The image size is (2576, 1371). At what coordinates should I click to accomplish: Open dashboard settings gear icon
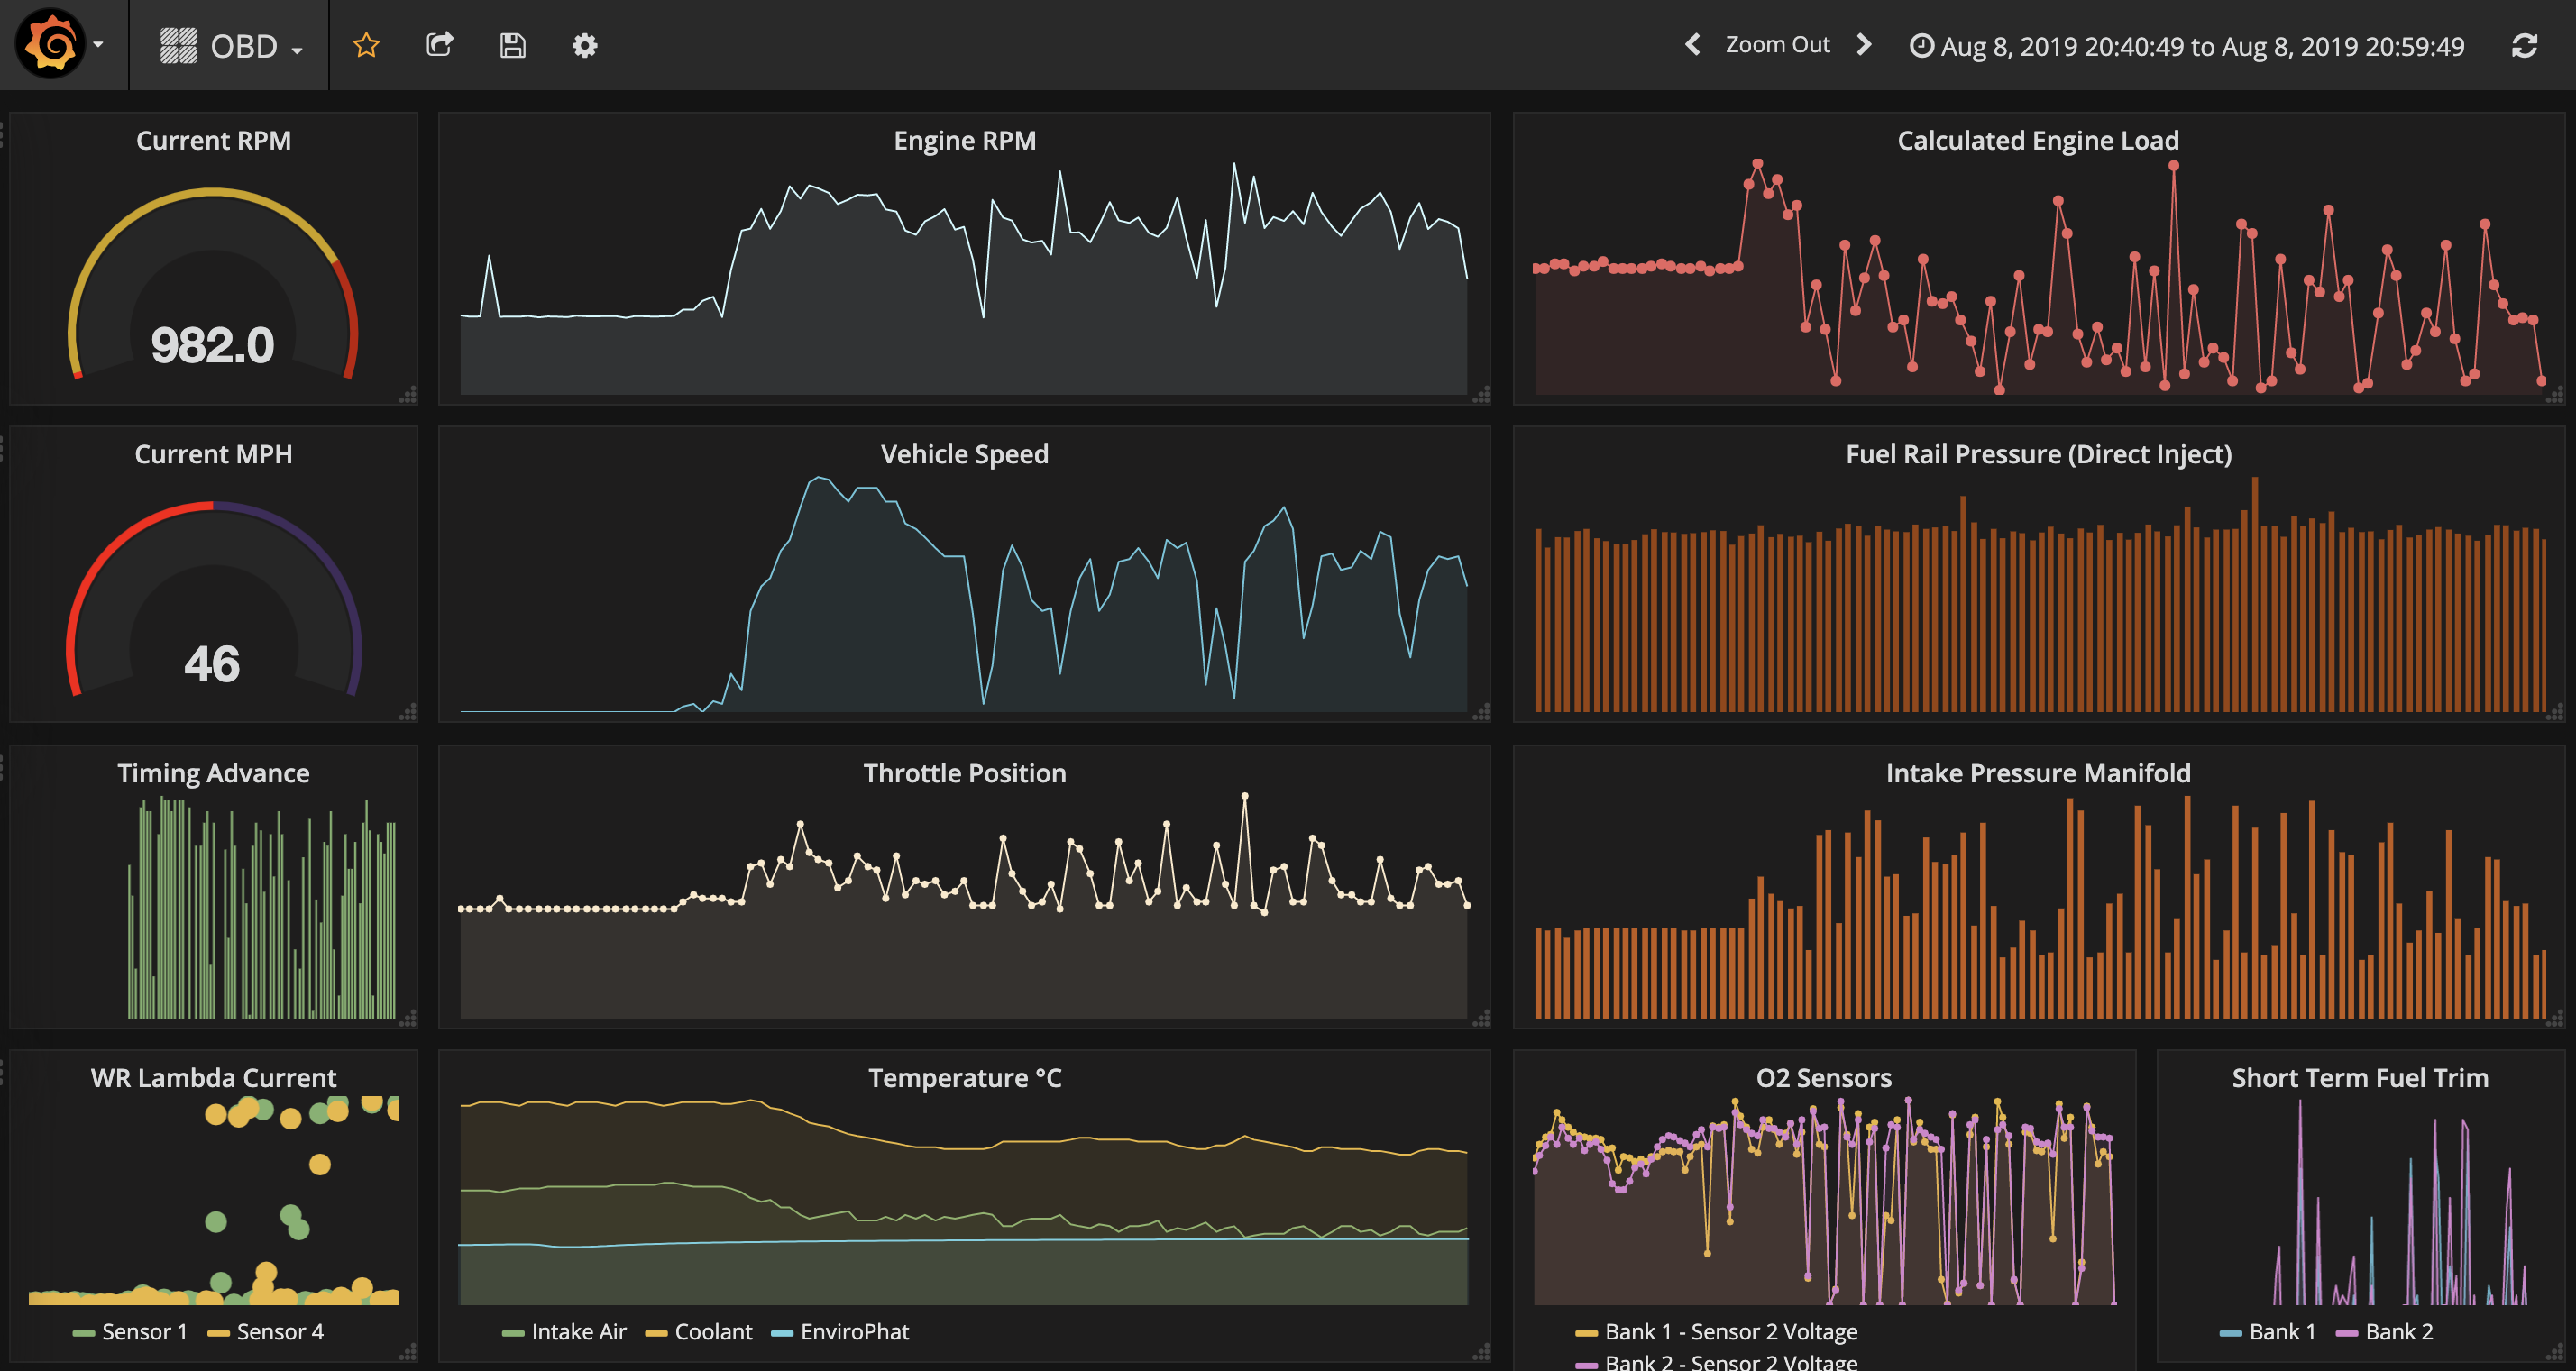click(586, 46)
